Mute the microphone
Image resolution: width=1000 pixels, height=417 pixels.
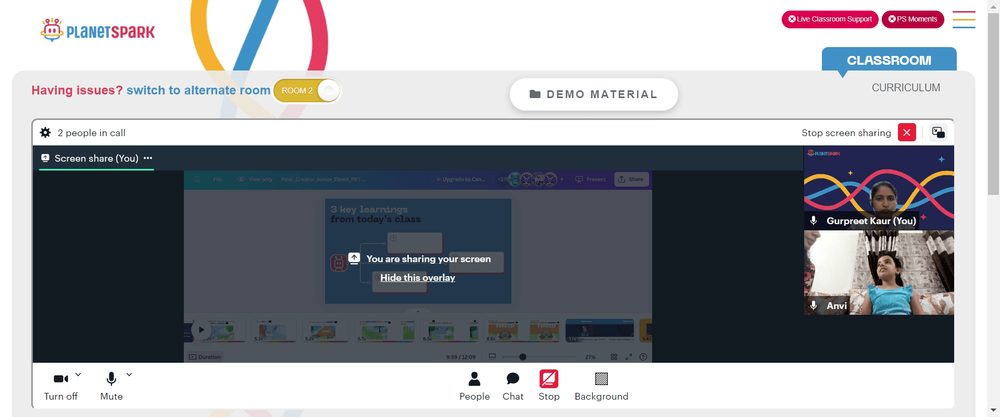111,386
